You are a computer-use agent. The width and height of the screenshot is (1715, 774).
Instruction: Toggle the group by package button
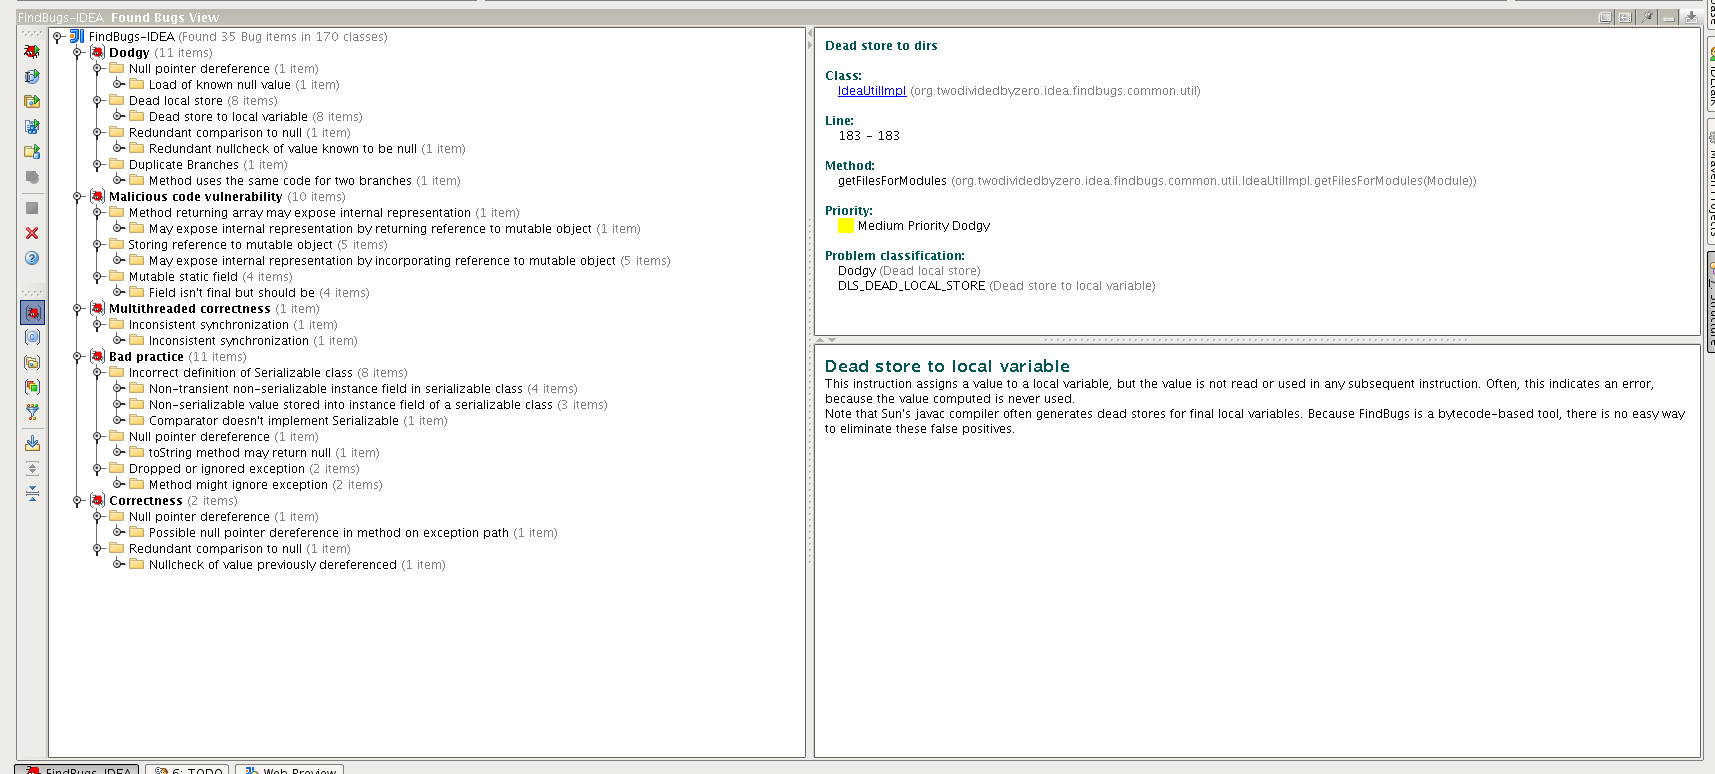[32, 363]
